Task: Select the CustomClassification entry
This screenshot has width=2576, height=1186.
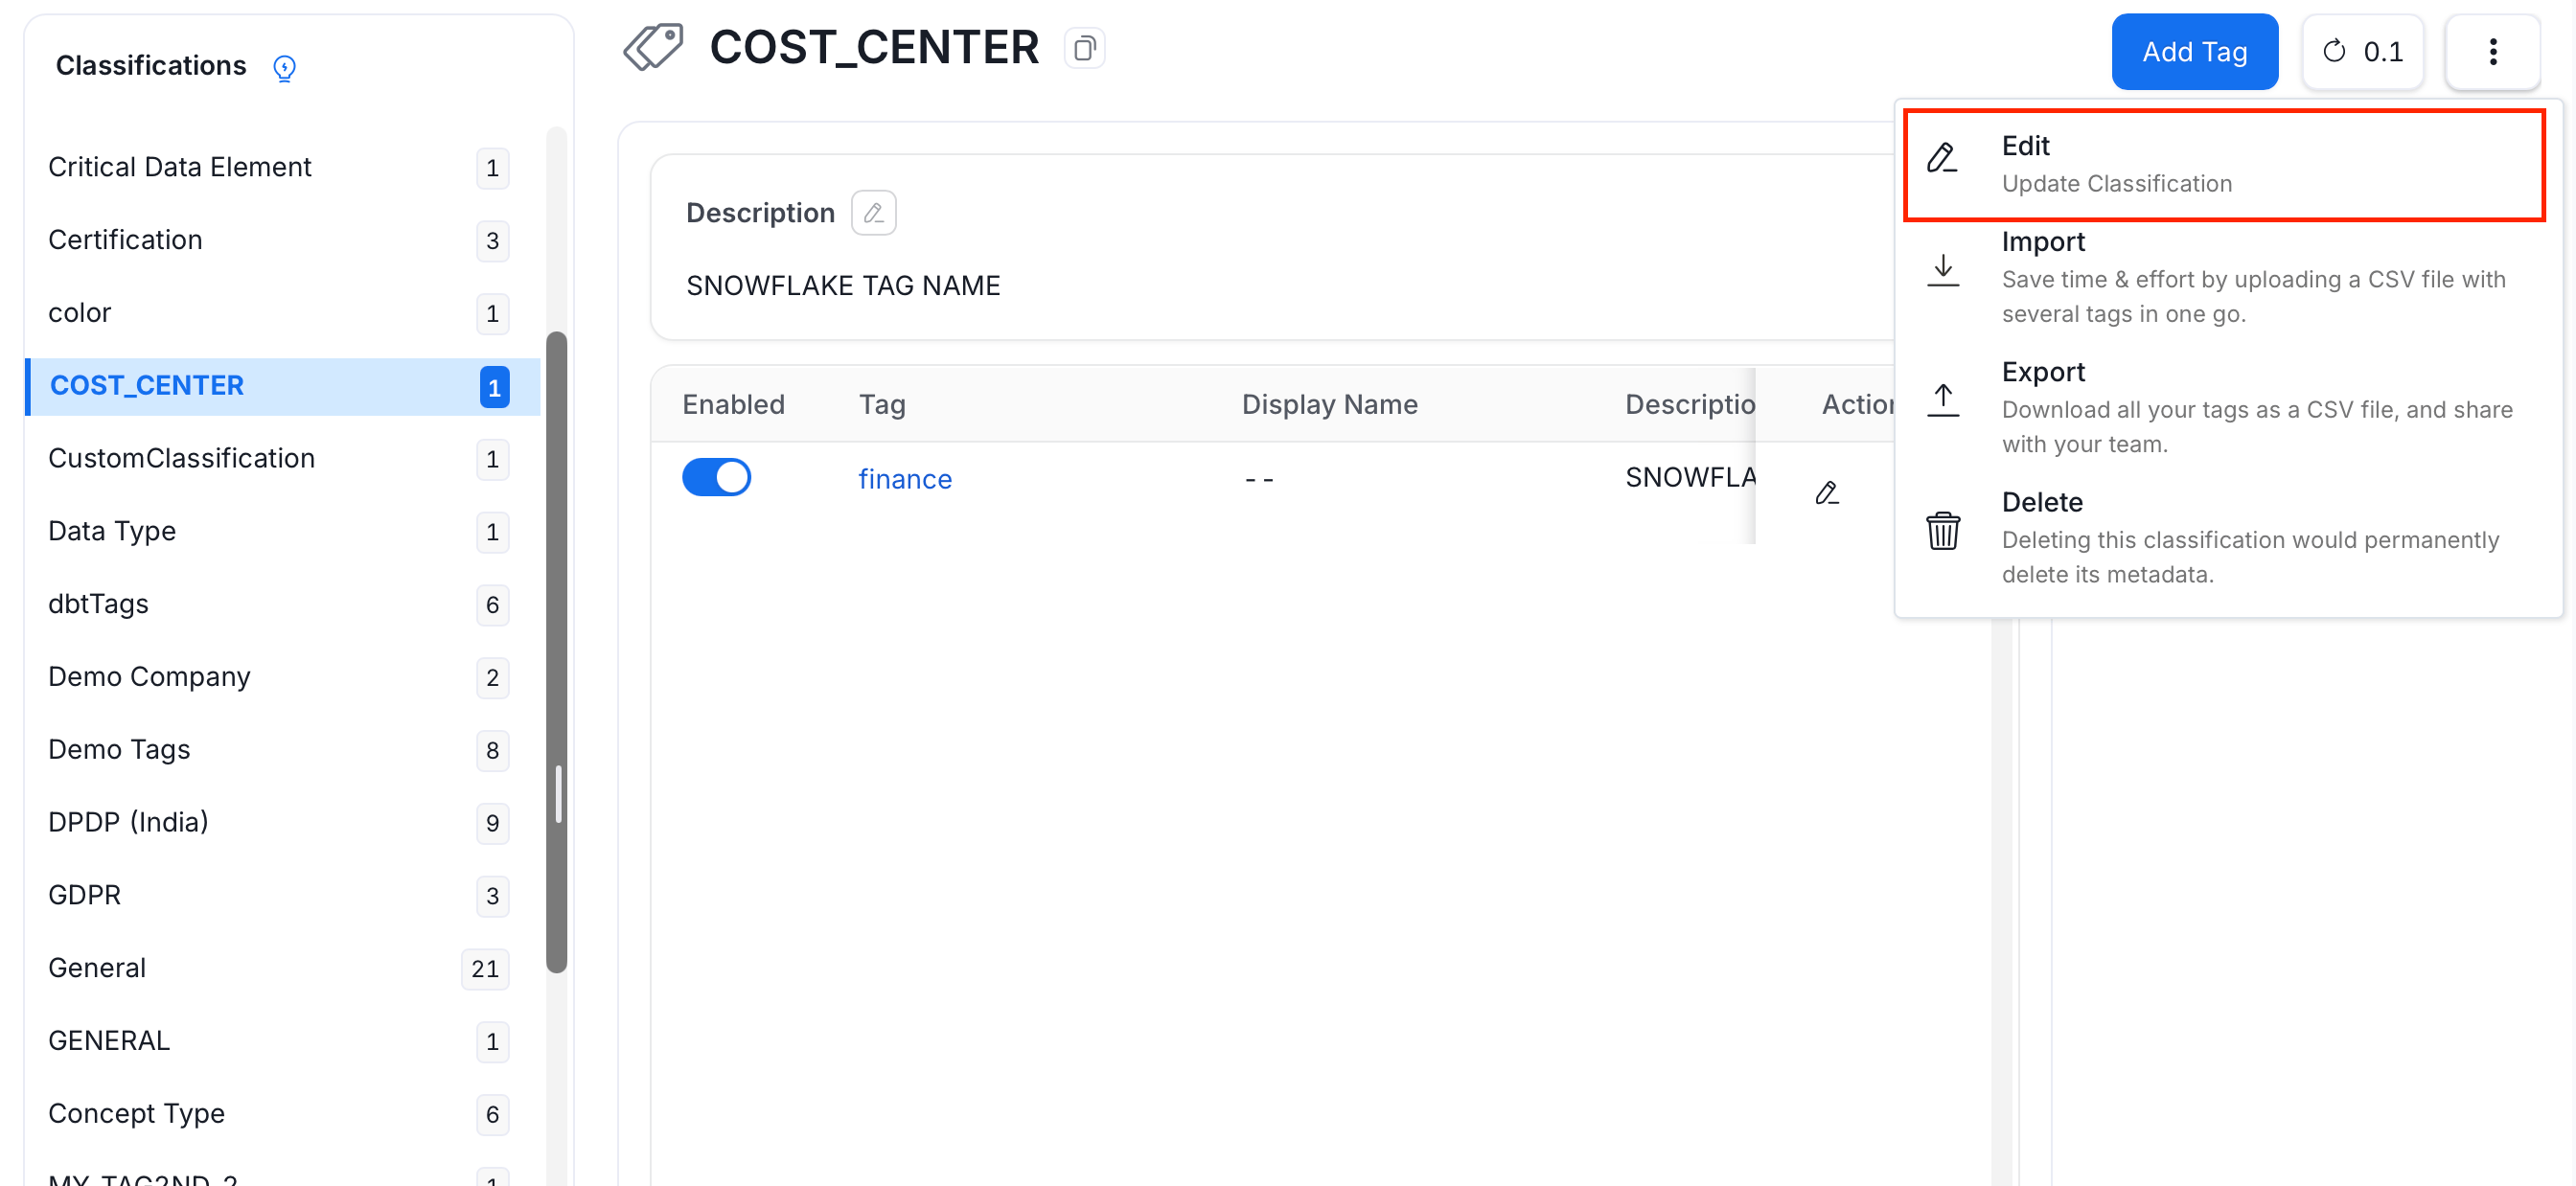Action: 282,459
